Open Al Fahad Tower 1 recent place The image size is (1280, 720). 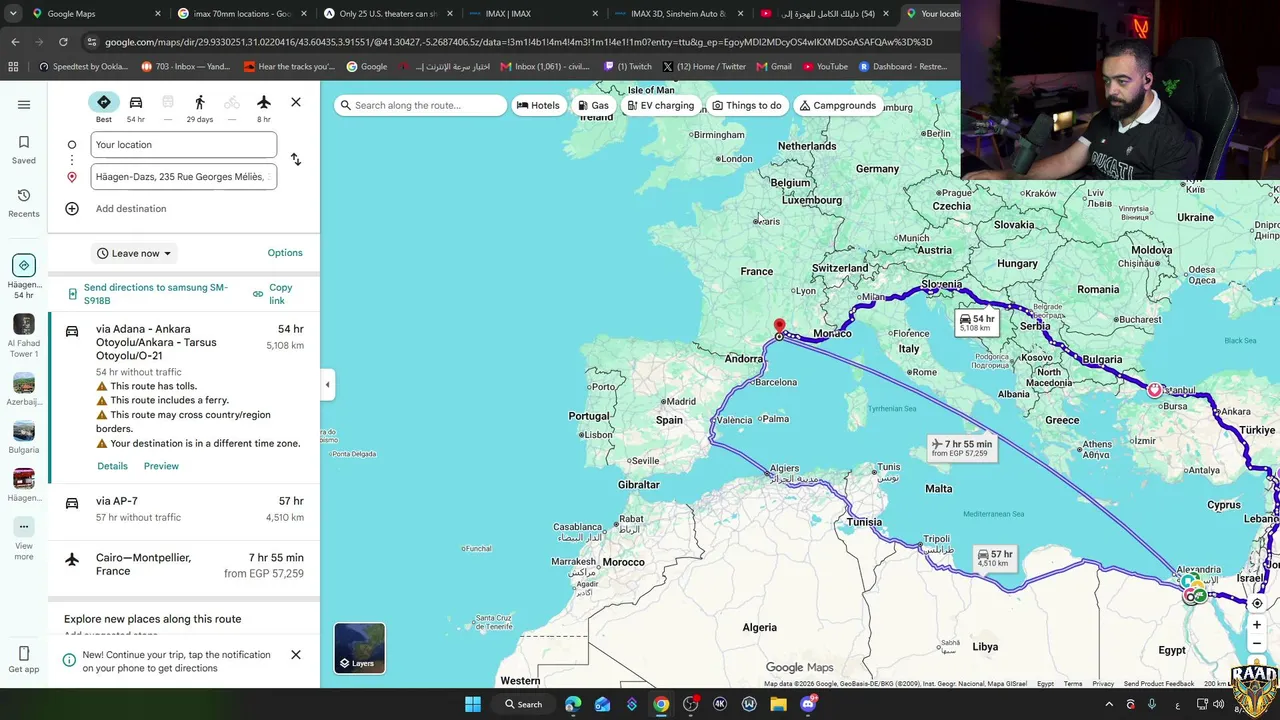pos(24,335)
